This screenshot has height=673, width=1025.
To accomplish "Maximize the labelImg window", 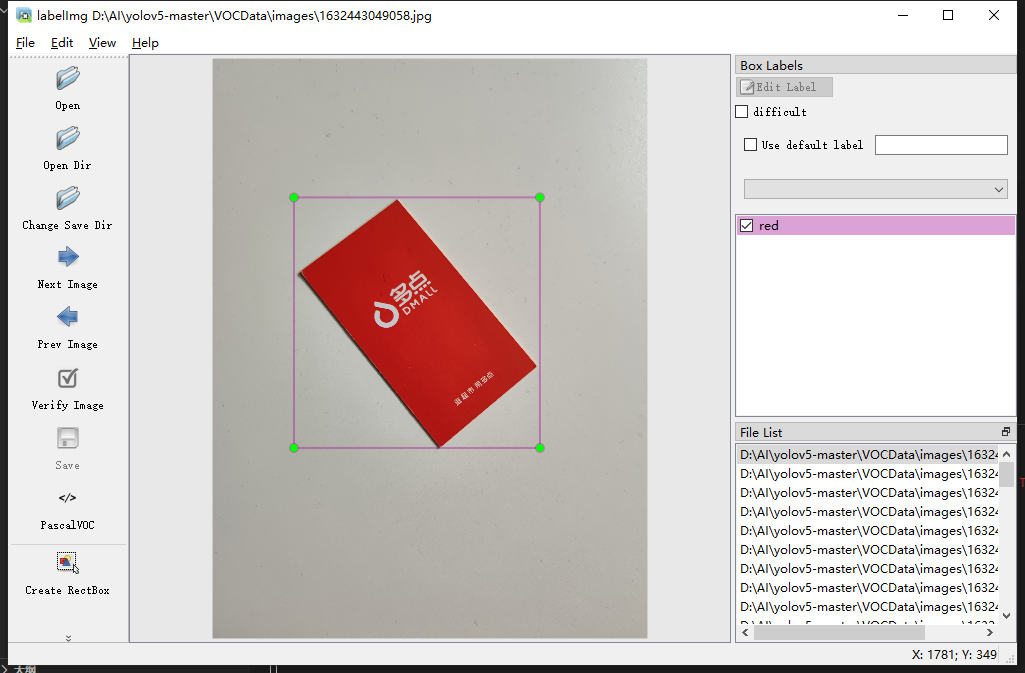I will pyautogui.click(x=948, y=15).
